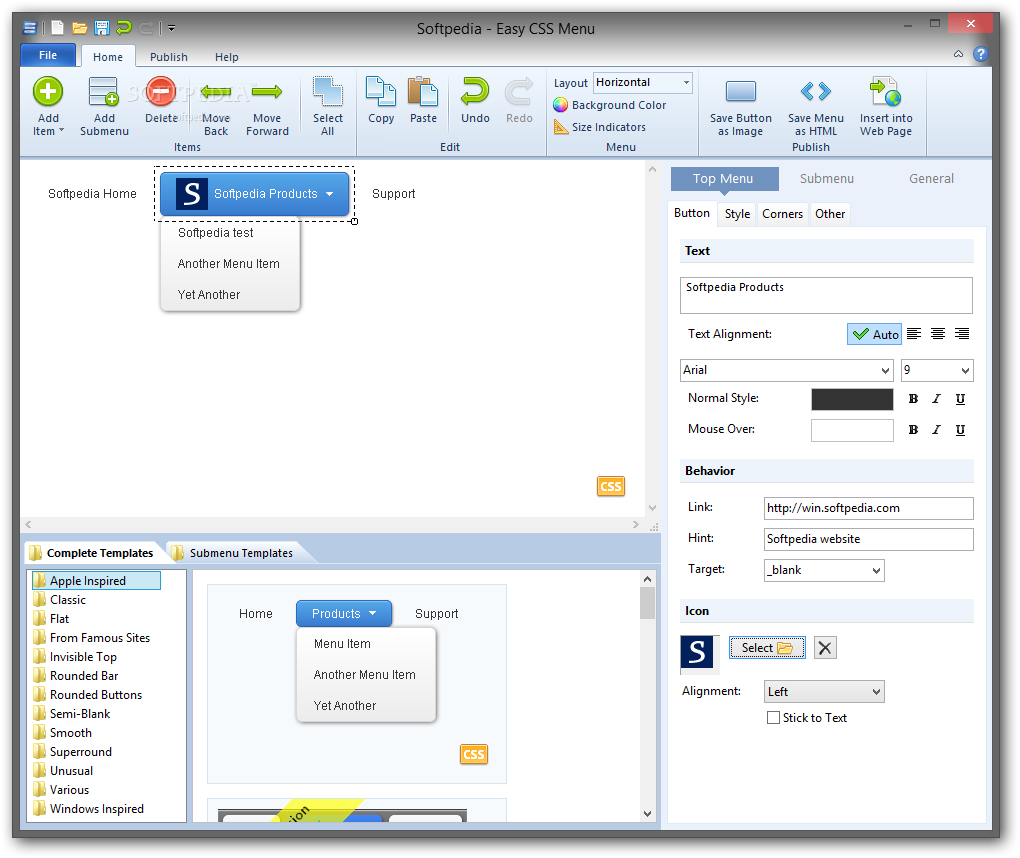The image size is (1020, 858).
Task: Click Another Menu Item in canvas submenu
Action: tap(228, 264)
